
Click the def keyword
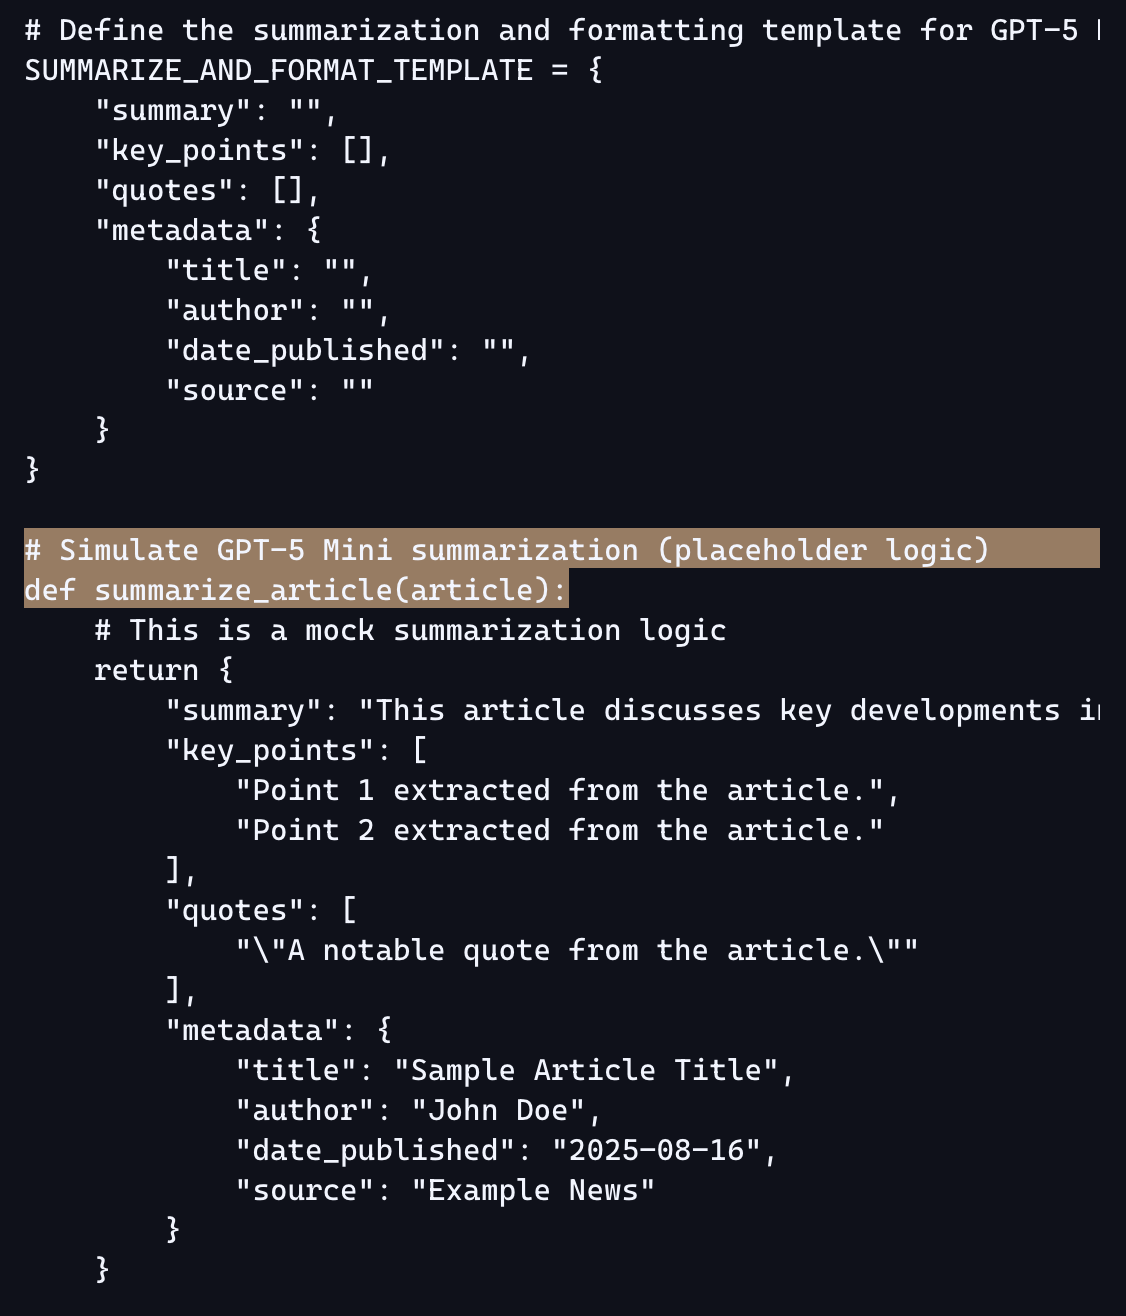pos(49,590)
